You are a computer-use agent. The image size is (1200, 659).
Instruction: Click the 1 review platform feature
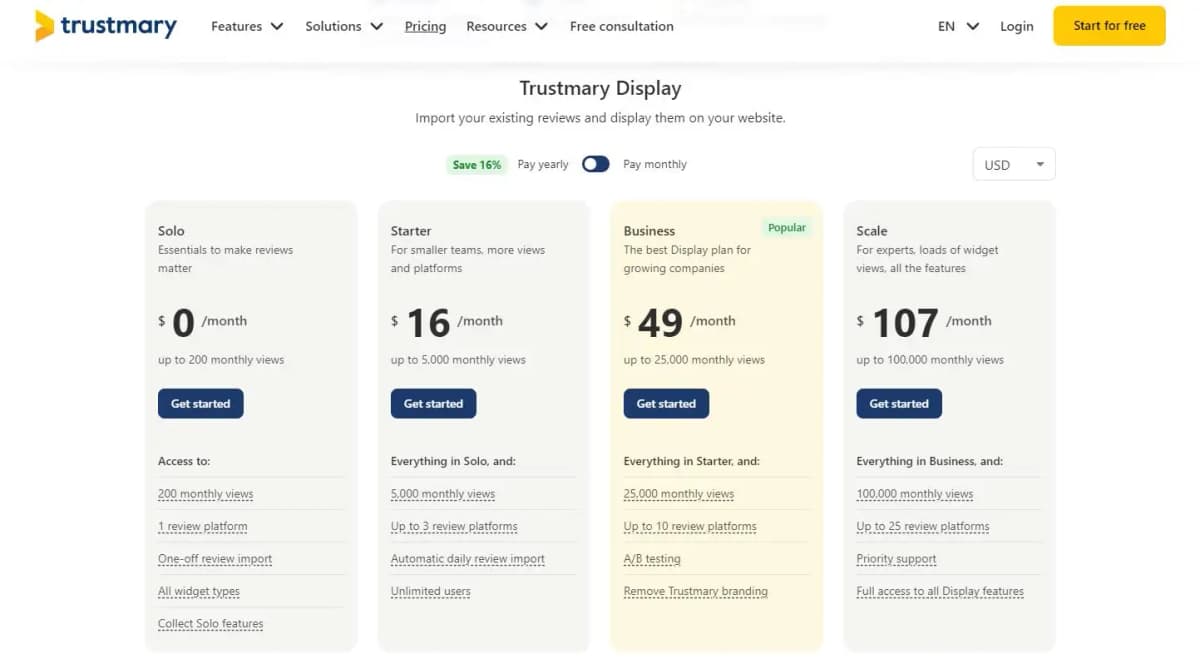click(x=202, y=526)
